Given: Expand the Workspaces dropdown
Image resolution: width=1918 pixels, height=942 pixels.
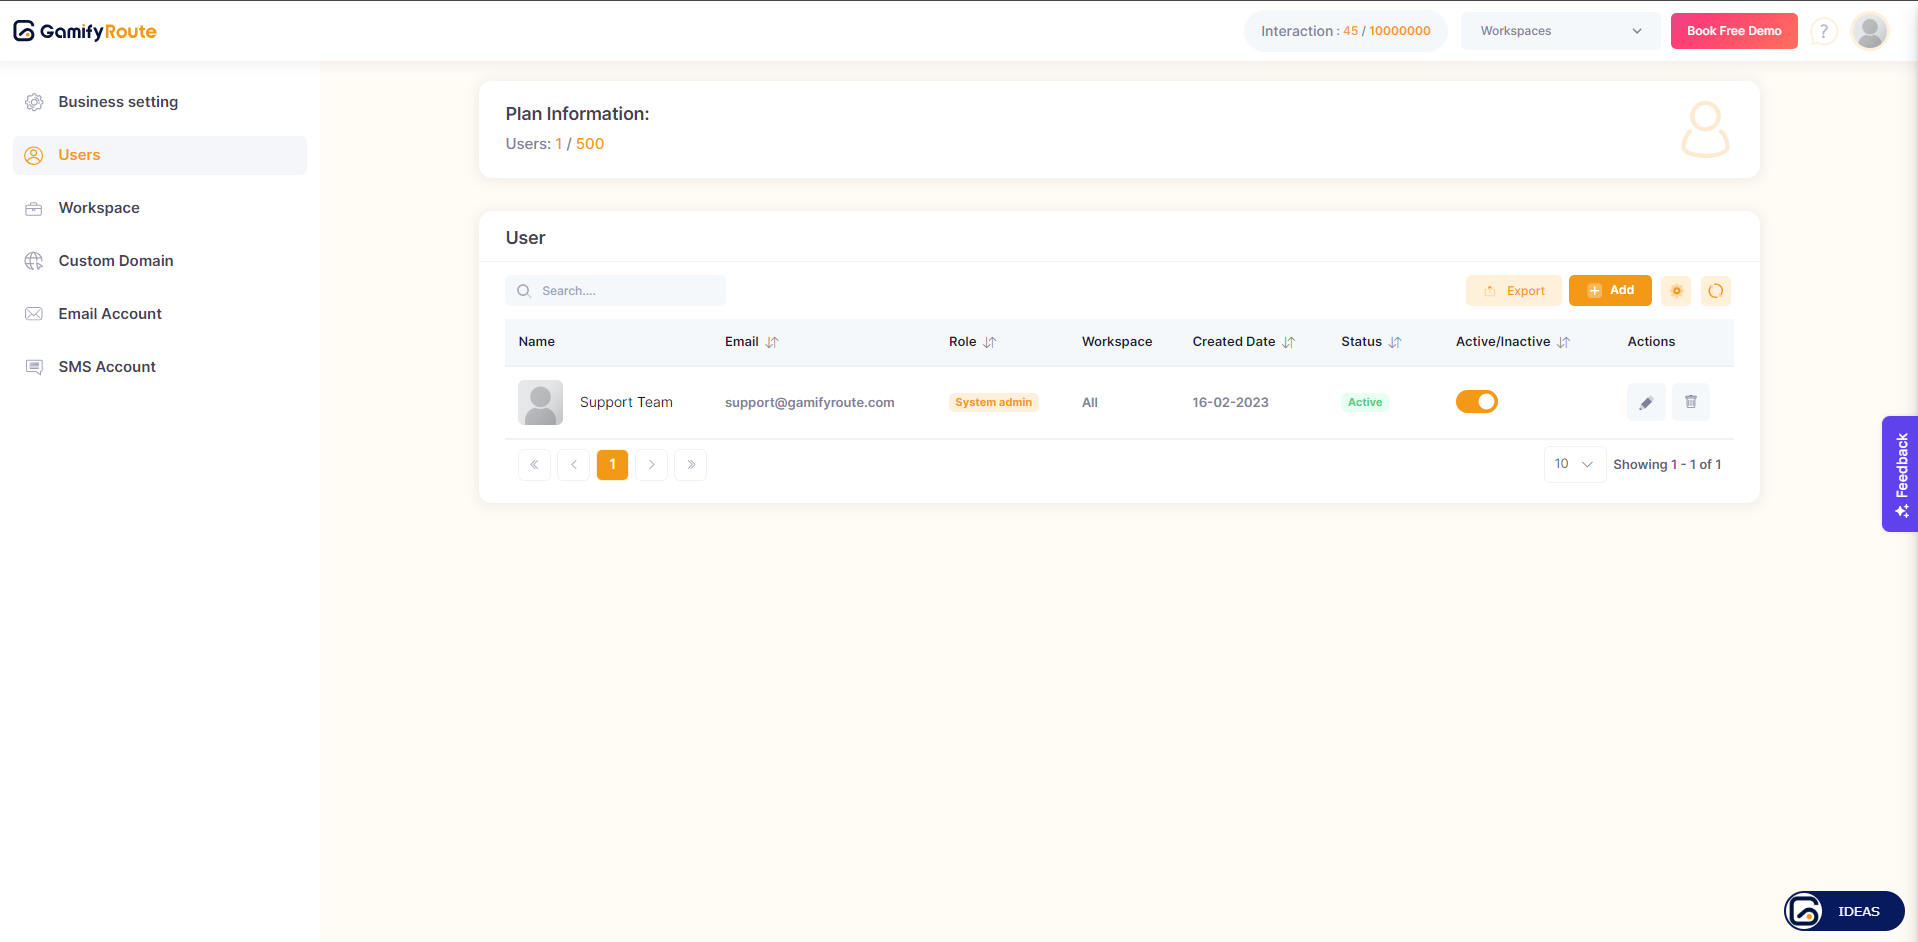Looking at the screenshot, I should coord(1559,31).
